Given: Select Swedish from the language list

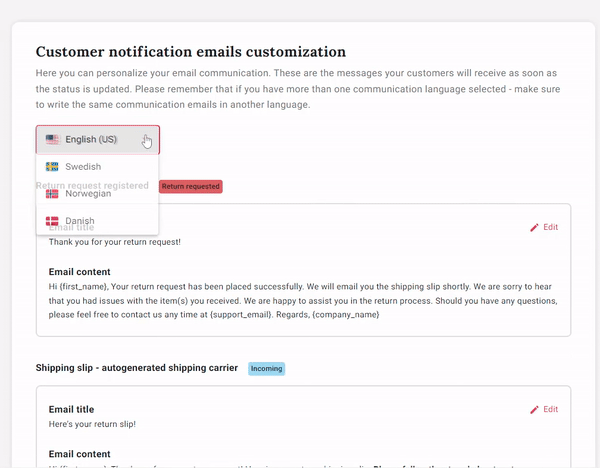Looking at the screenshot, I should tap(97, 167).
